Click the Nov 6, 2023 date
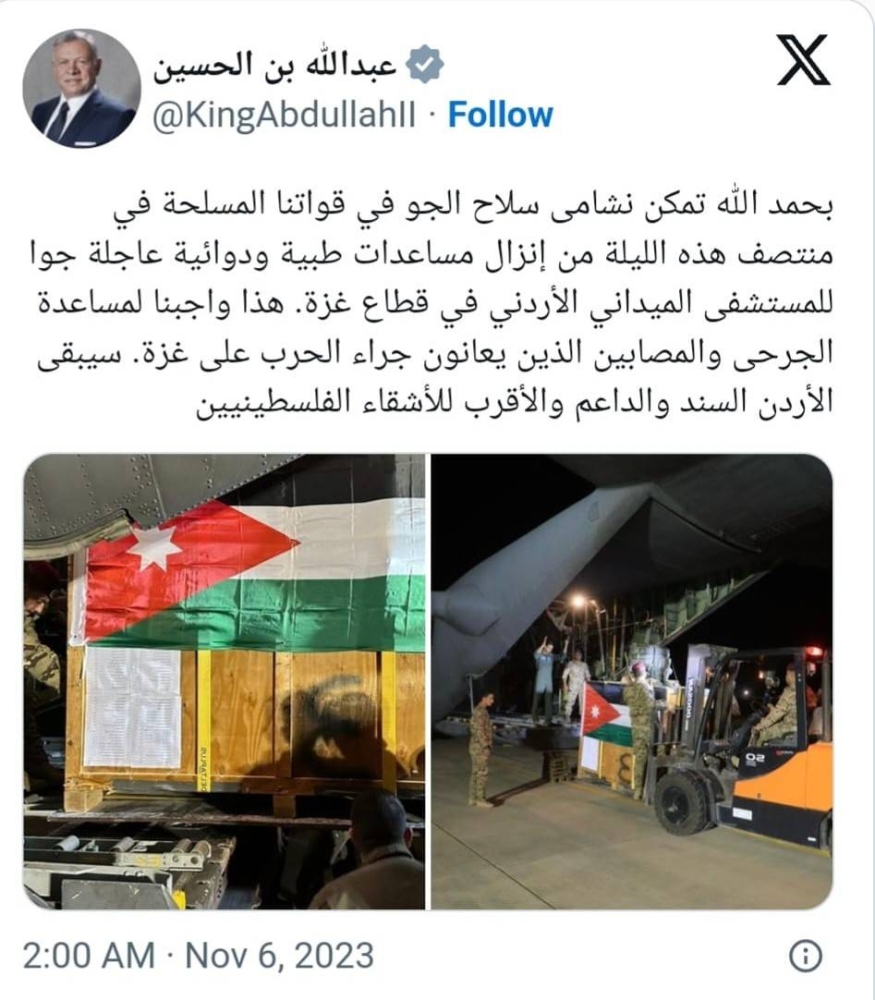This screenshot has width=875, height=1000. [x=279, y=956]
